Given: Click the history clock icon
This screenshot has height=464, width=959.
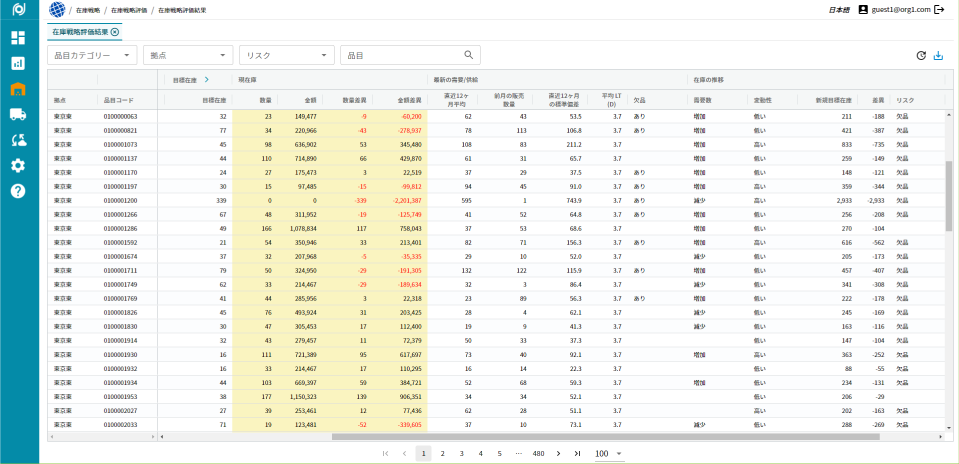Looking at the screenshot, I should [920, 56].
